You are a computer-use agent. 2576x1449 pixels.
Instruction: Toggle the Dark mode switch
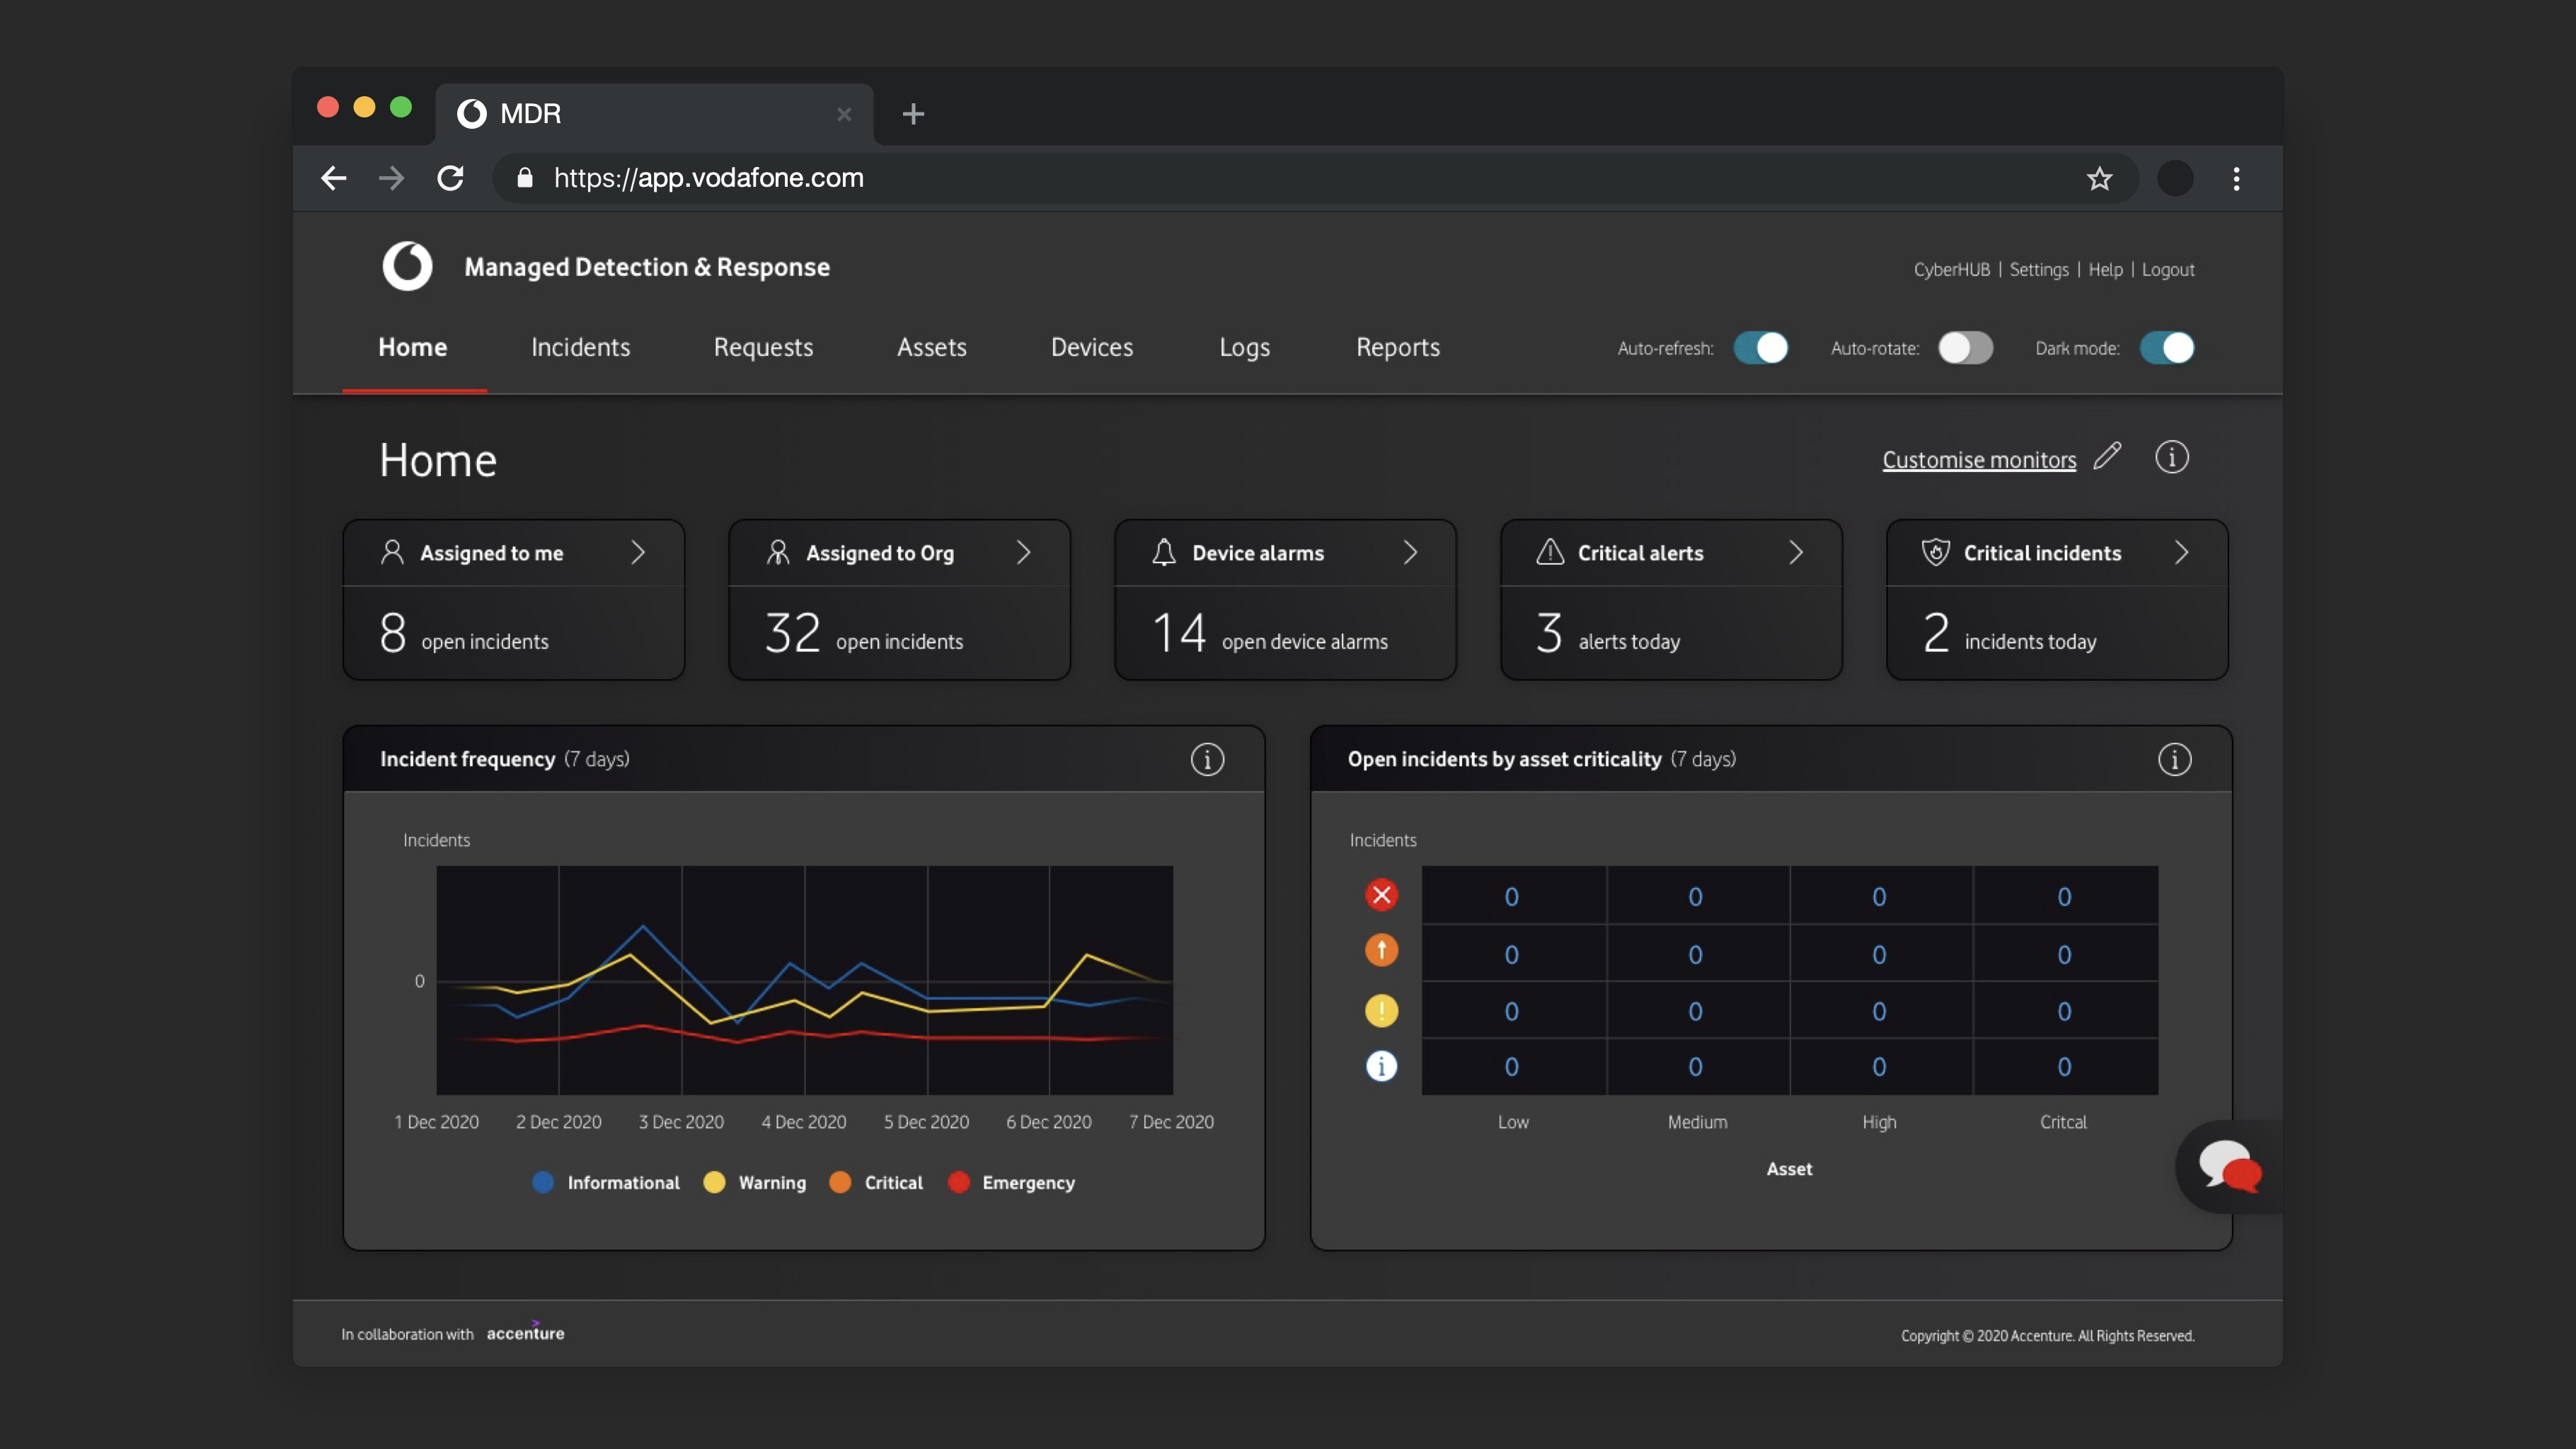[x=2167, y=348]
